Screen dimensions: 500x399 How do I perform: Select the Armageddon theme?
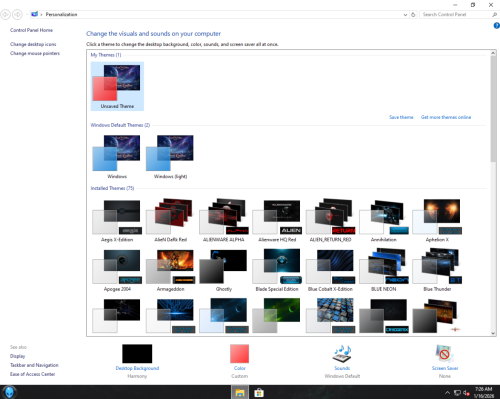coord(170,270)
